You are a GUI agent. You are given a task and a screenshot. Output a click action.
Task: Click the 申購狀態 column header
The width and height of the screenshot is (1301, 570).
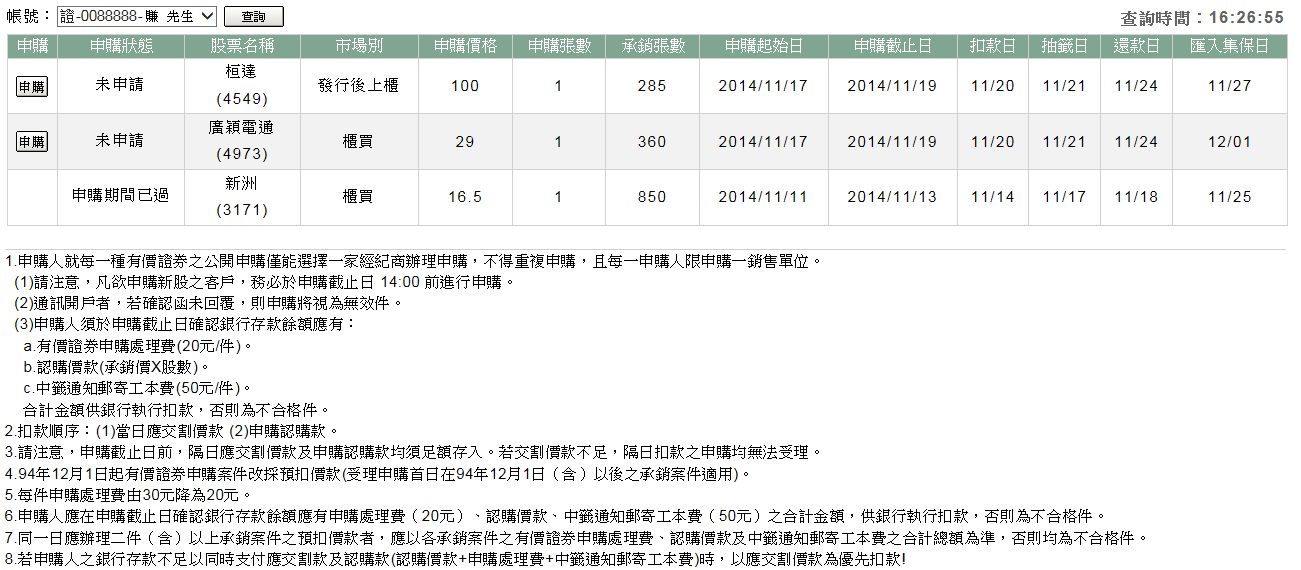(x=121, y=47)
